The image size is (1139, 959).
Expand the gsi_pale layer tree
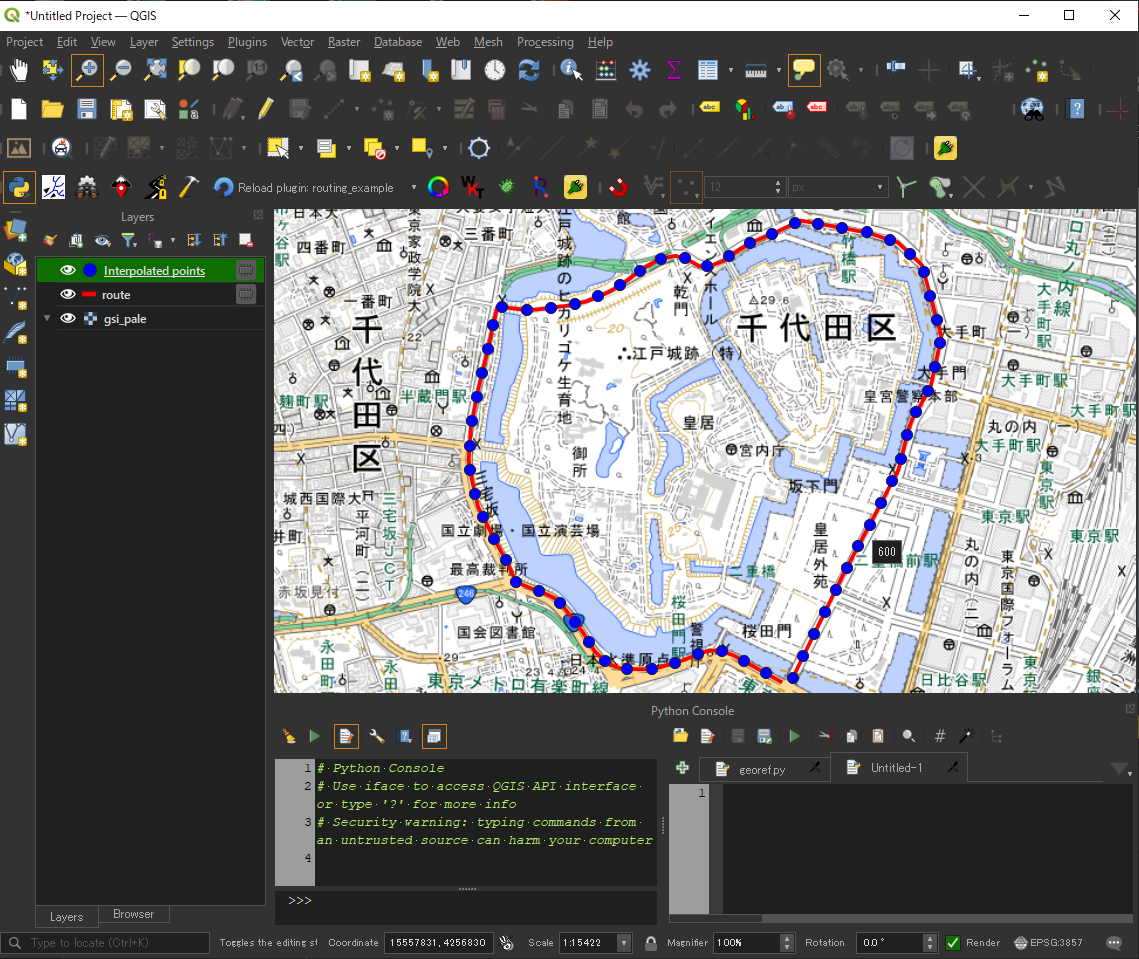[46, 318]
